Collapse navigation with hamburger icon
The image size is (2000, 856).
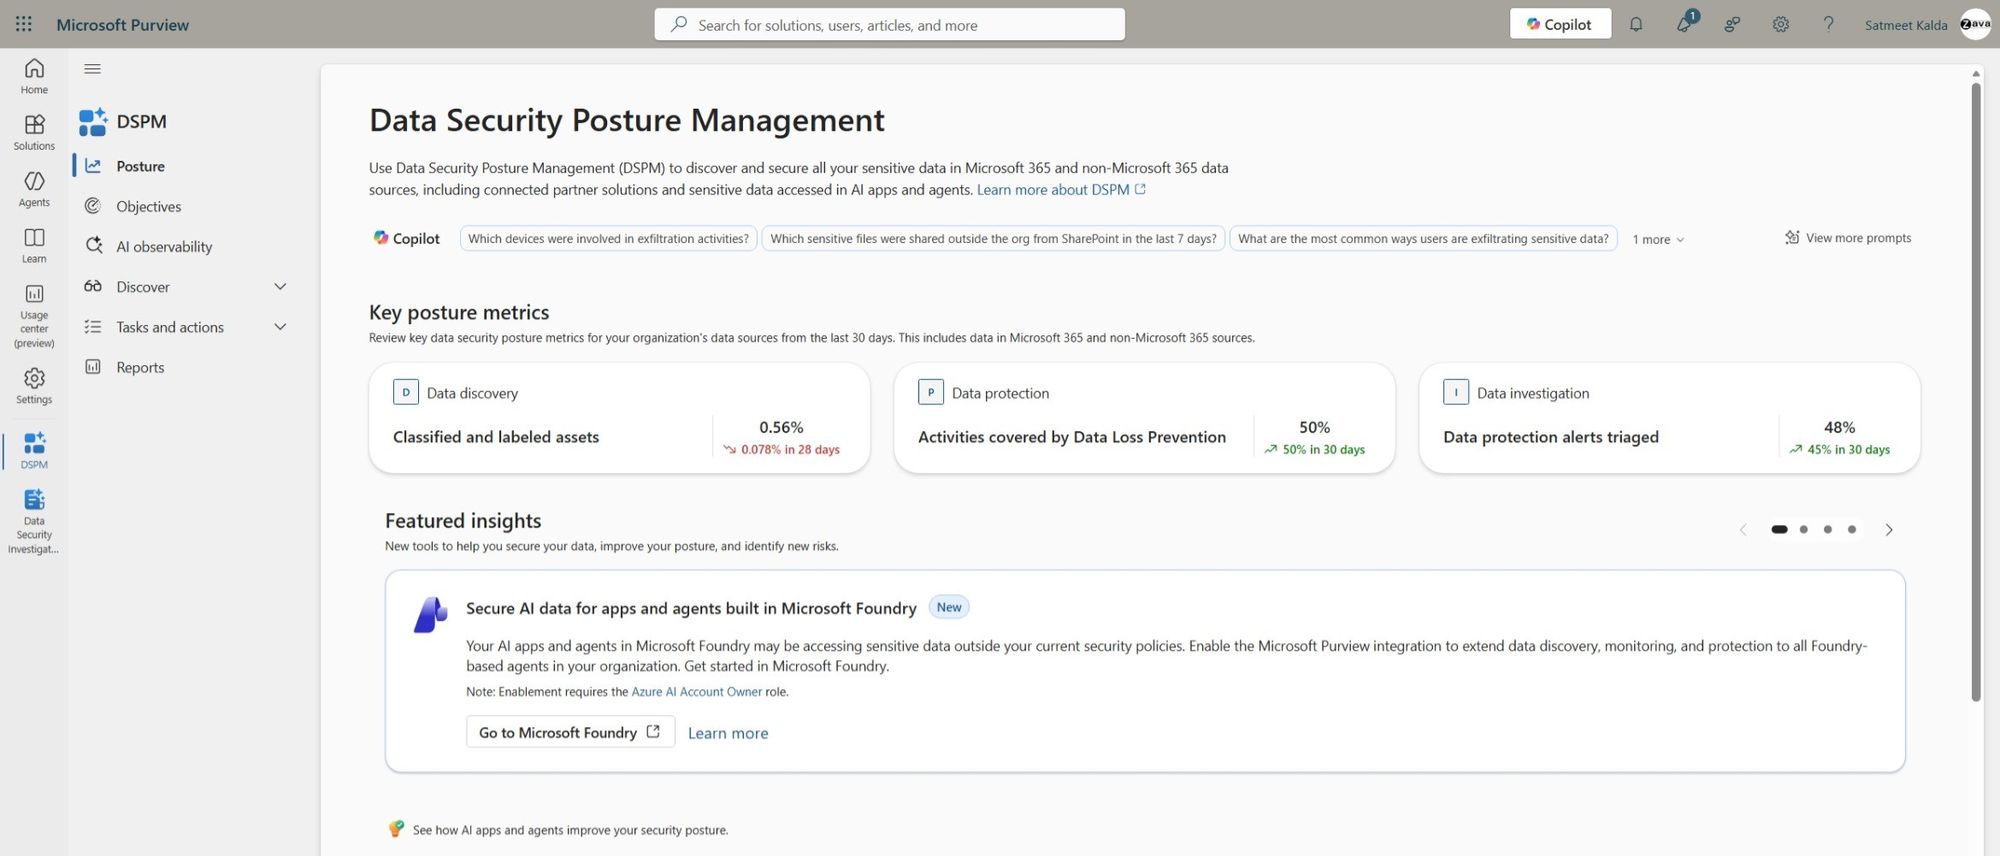[93, 68]
